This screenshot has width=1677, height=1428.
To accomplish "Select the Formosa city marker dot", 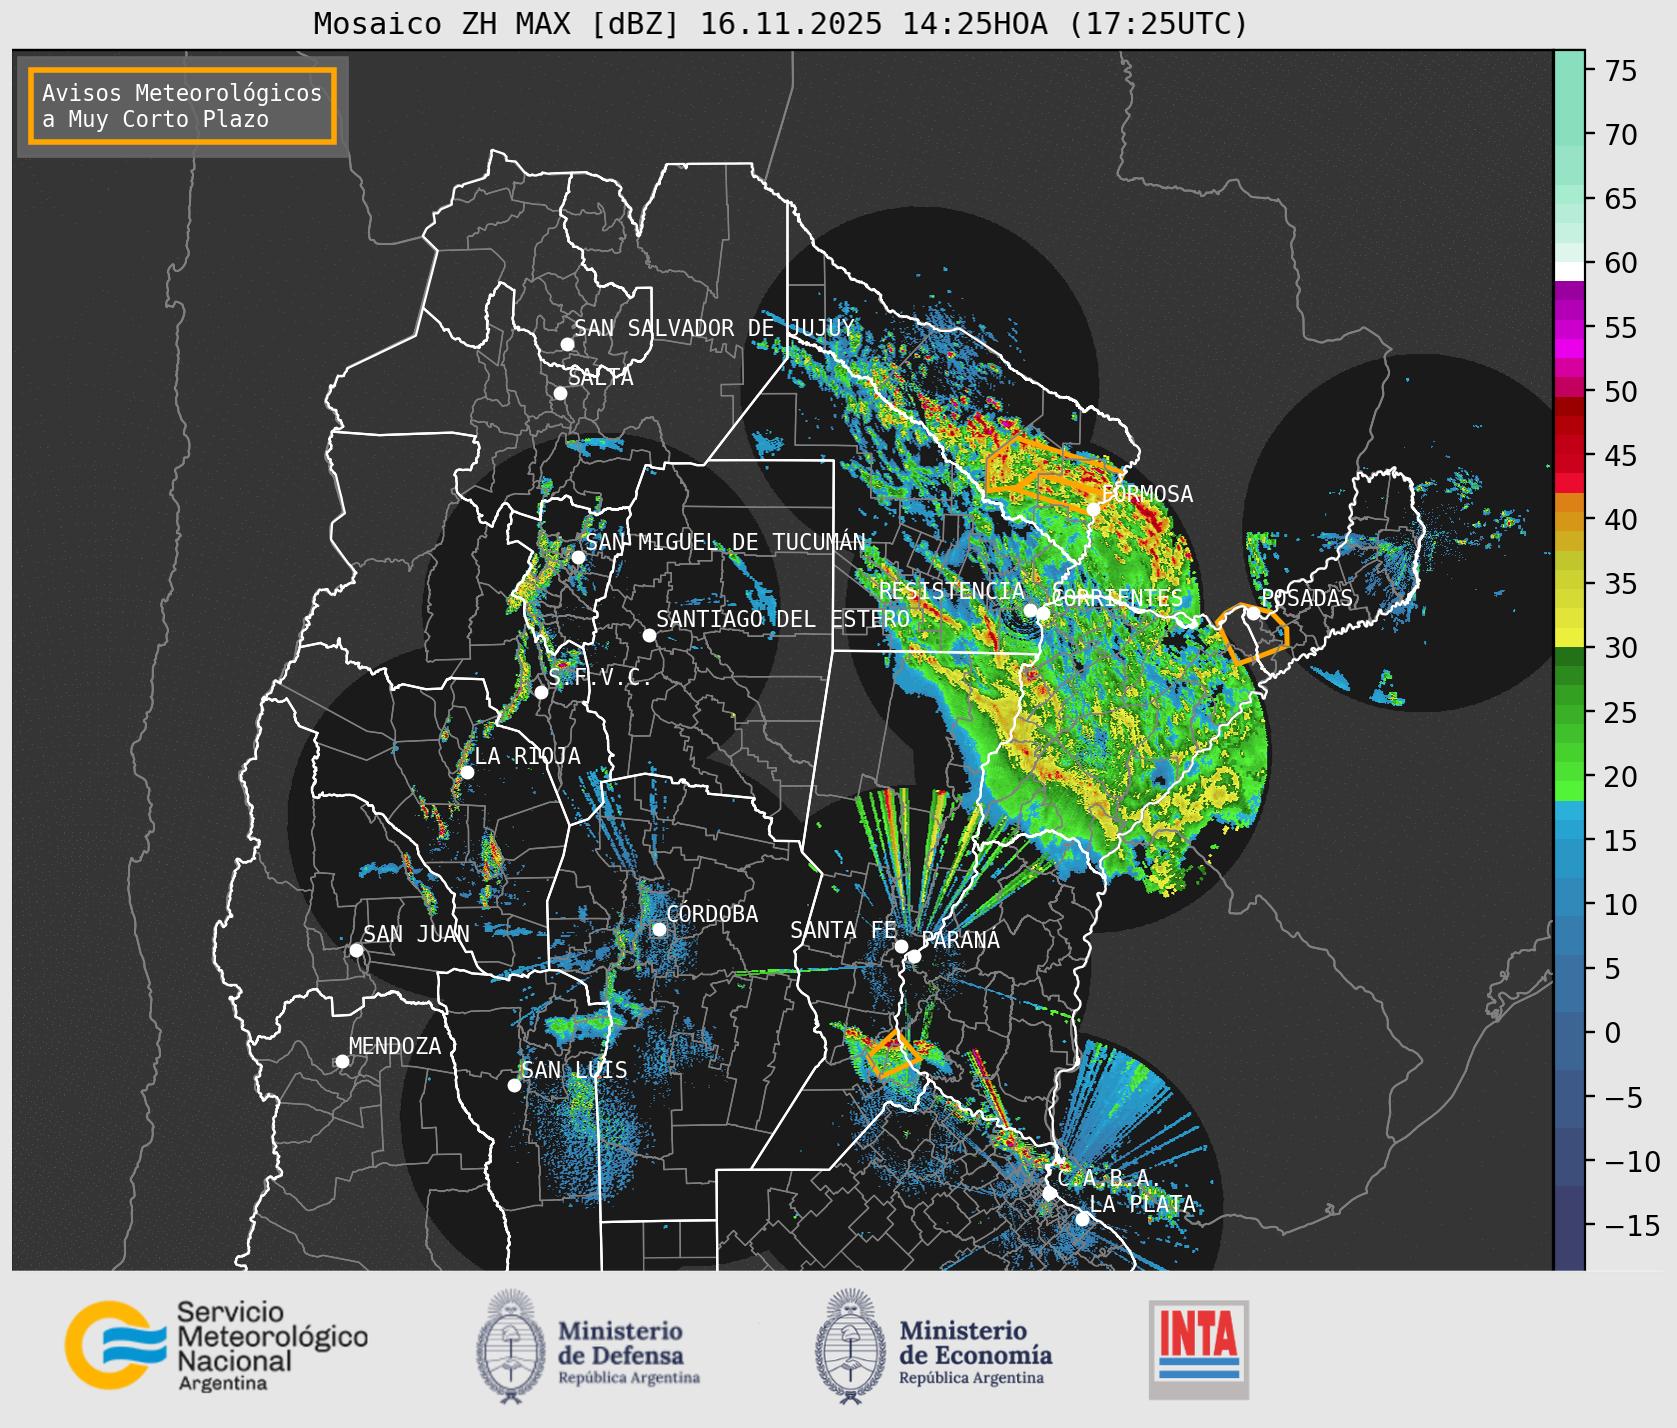I will pos(1094,509).
